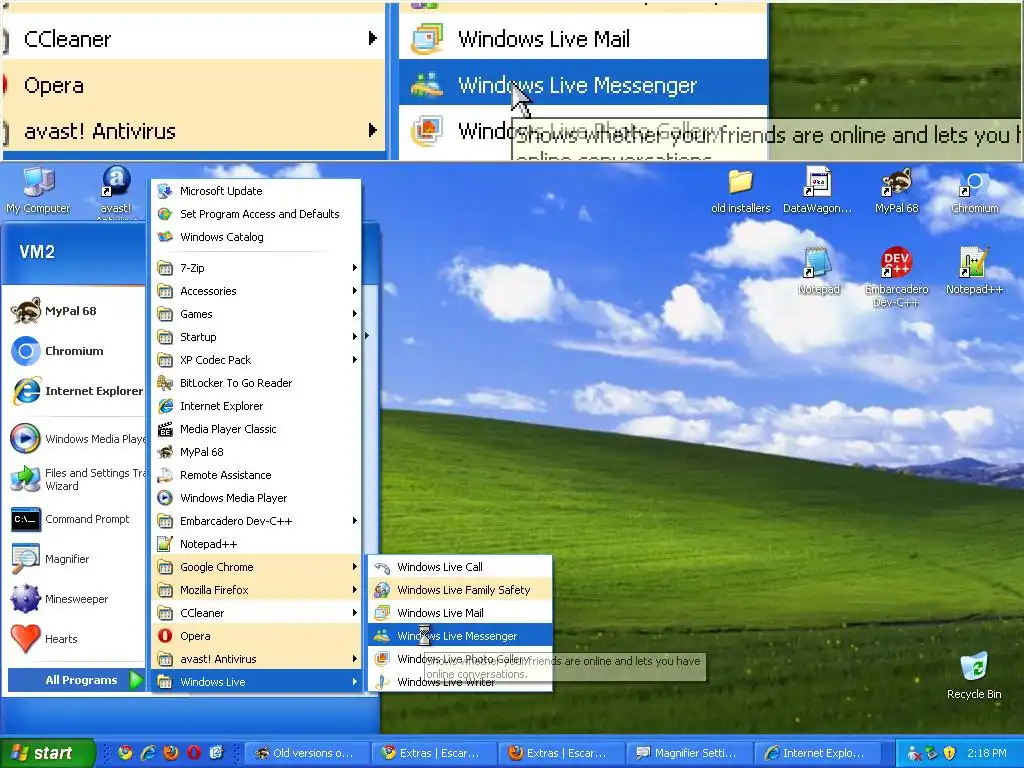Open Command Prompt from Start menu
The height and width of the screenshot is (768, 1024).
[73, 519]
